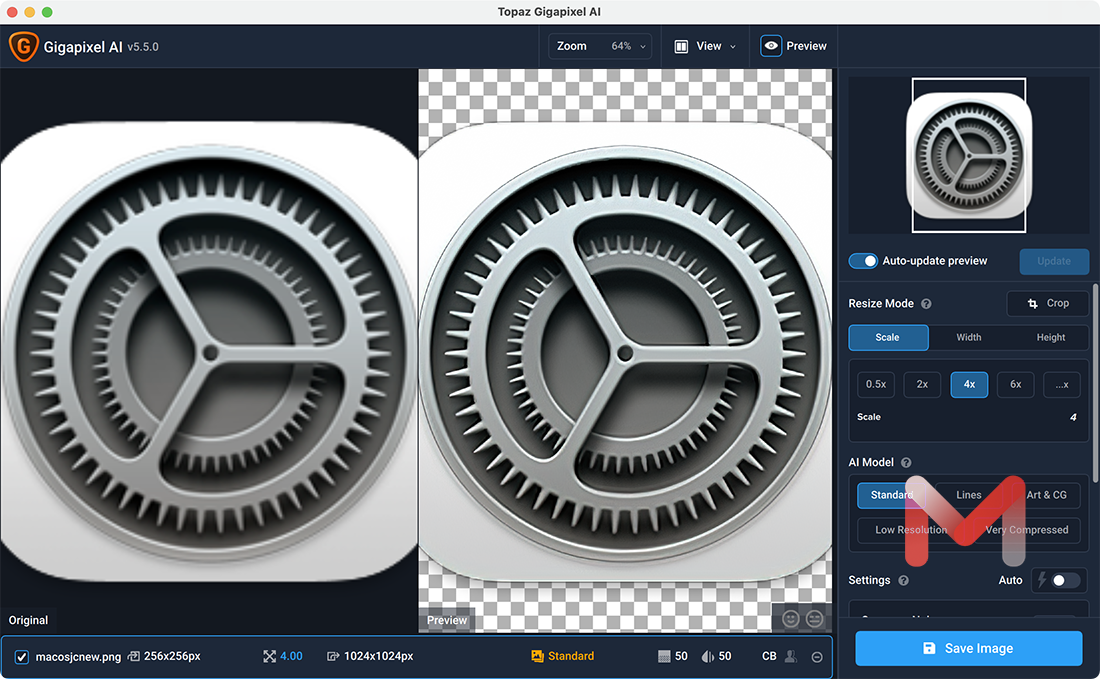Viewport: 1100px width, 679px height.
Task: Select the Standard AI model
Action: (x=891, y=495)
